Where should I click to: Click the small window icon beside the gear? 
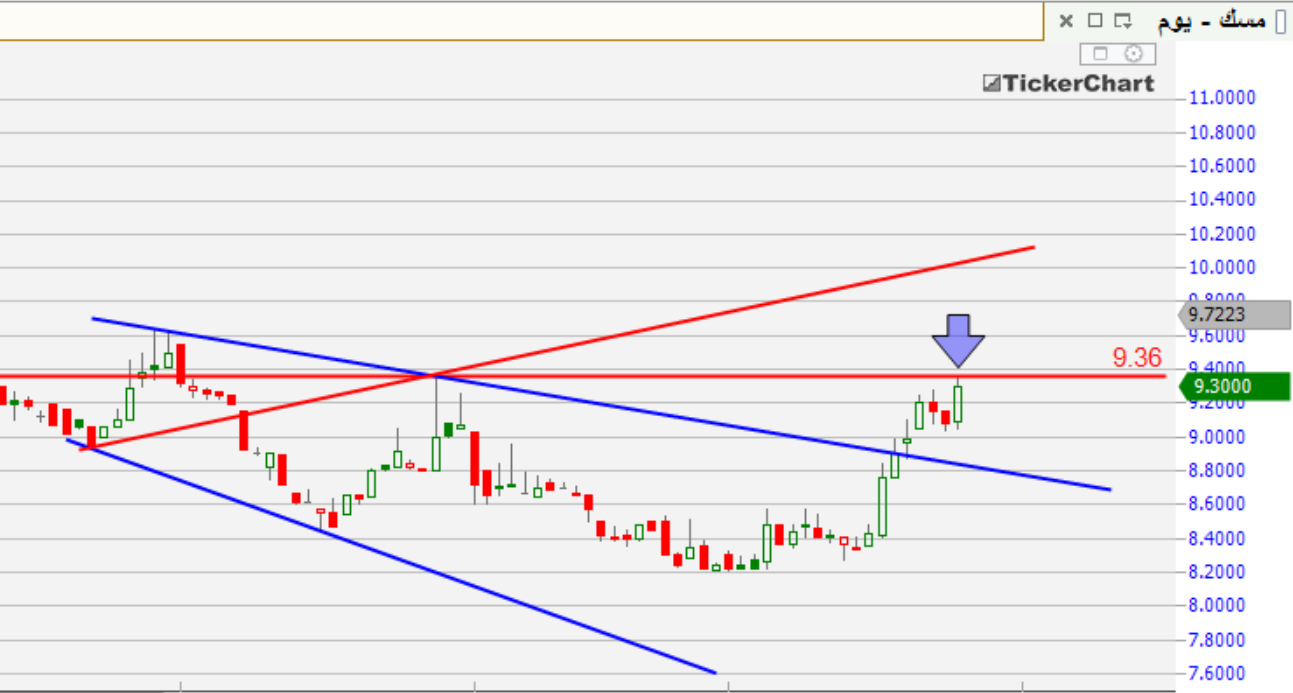(1101, 54)
